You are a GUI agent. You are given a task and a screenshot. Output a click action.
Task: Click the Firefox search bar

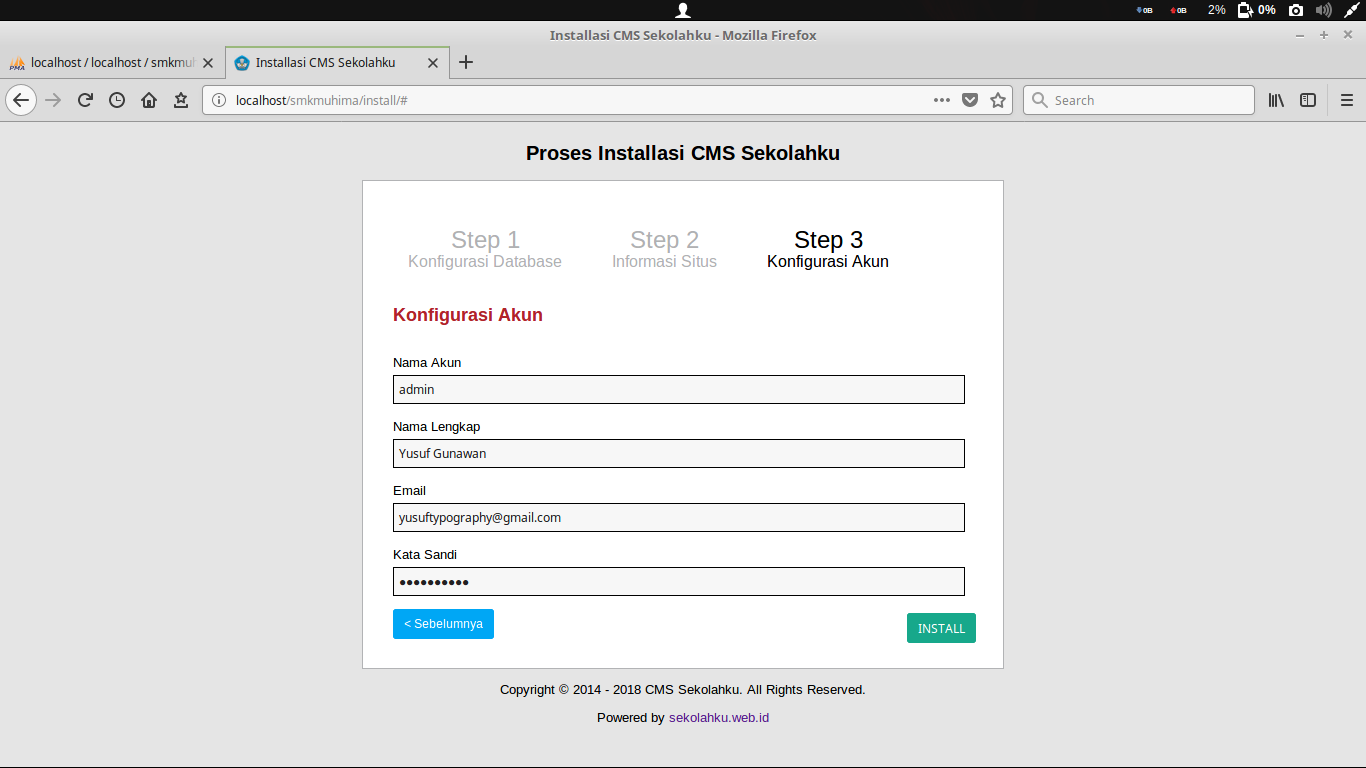pyautogui.click(x=1138, y=100)
